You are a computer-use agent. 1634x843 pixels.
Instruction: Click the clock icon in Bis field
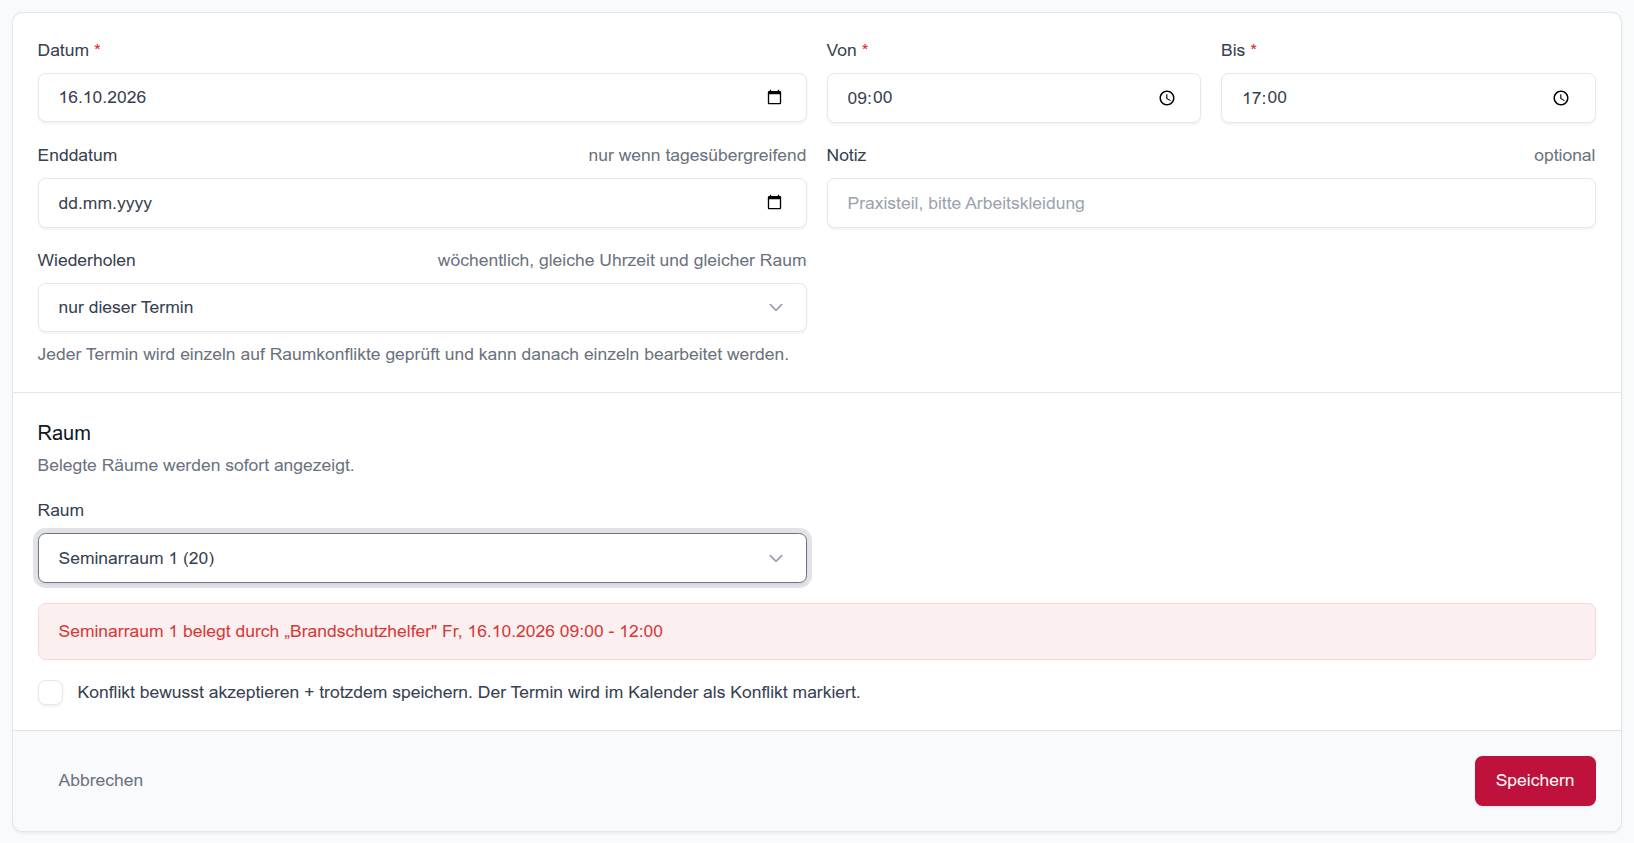(x=1561, y=98)
